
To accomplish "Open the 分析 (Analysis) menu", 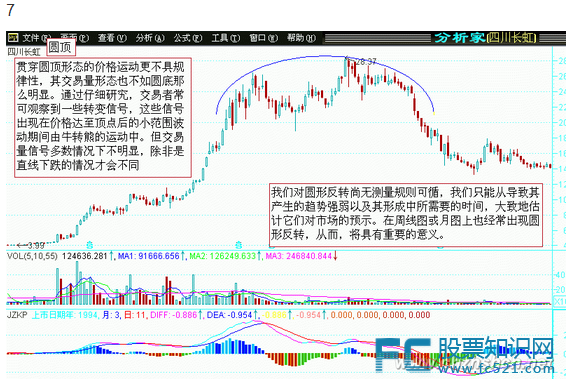I will tap(150, 38).
